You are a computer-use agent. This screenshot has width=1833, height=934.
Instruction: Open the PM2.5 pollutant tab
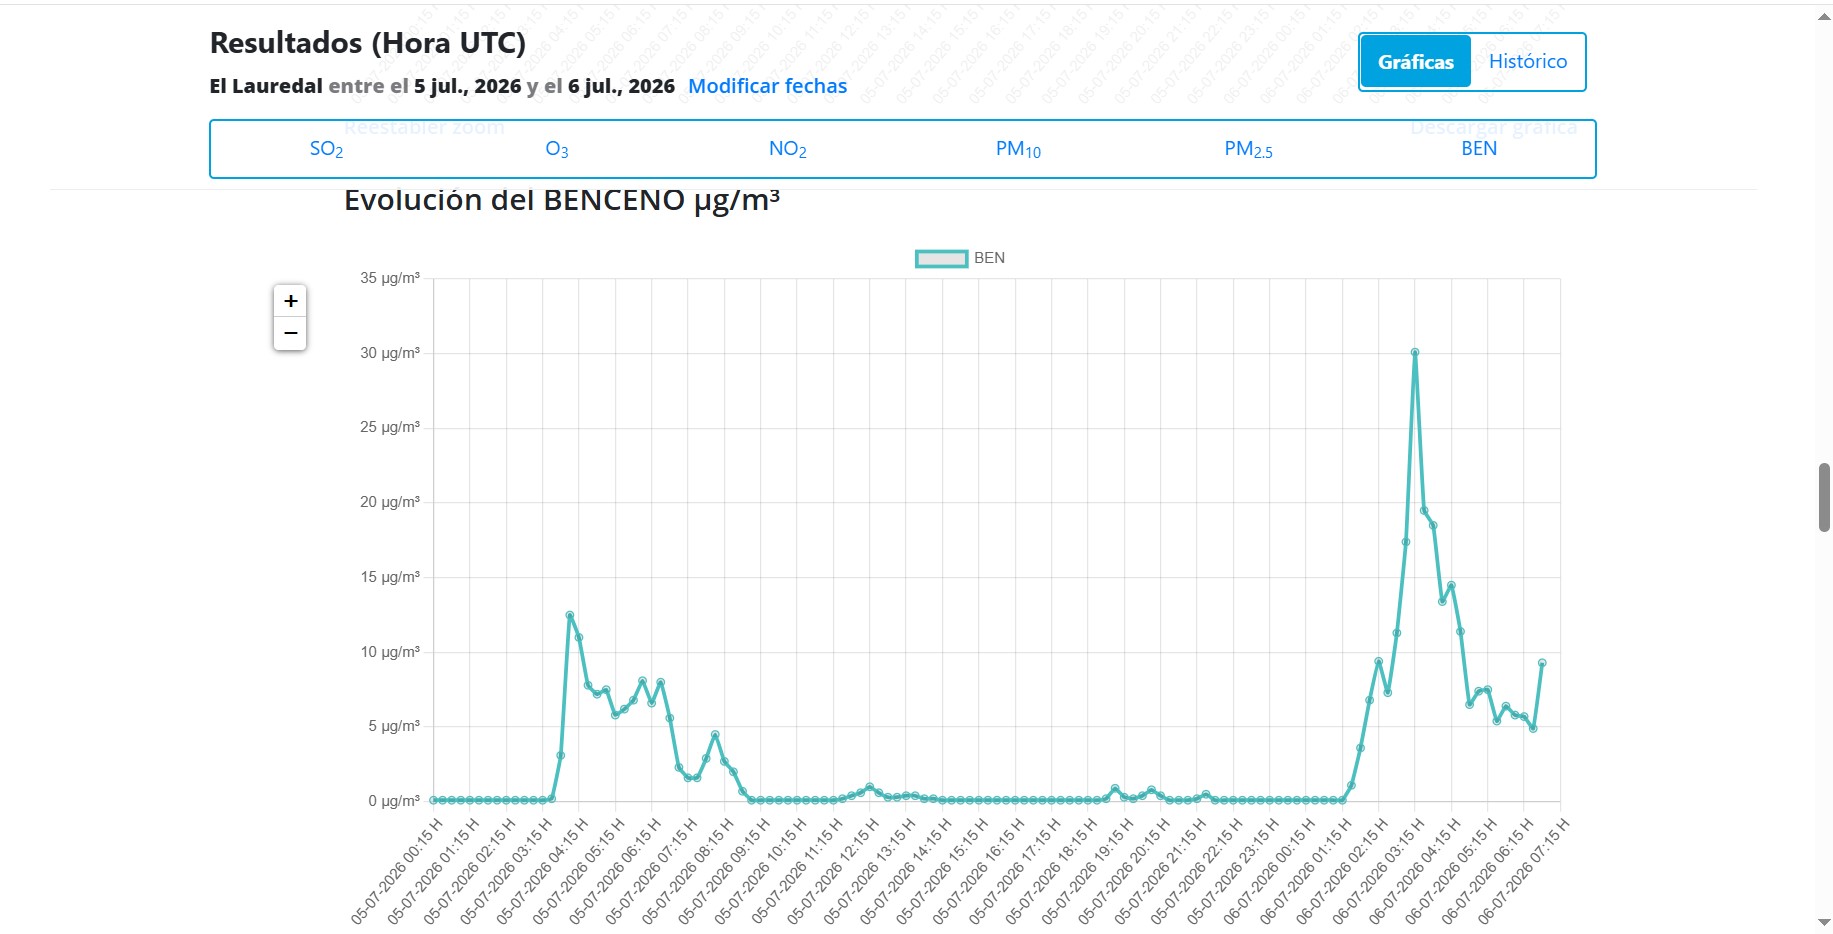tap(1248, 149)
